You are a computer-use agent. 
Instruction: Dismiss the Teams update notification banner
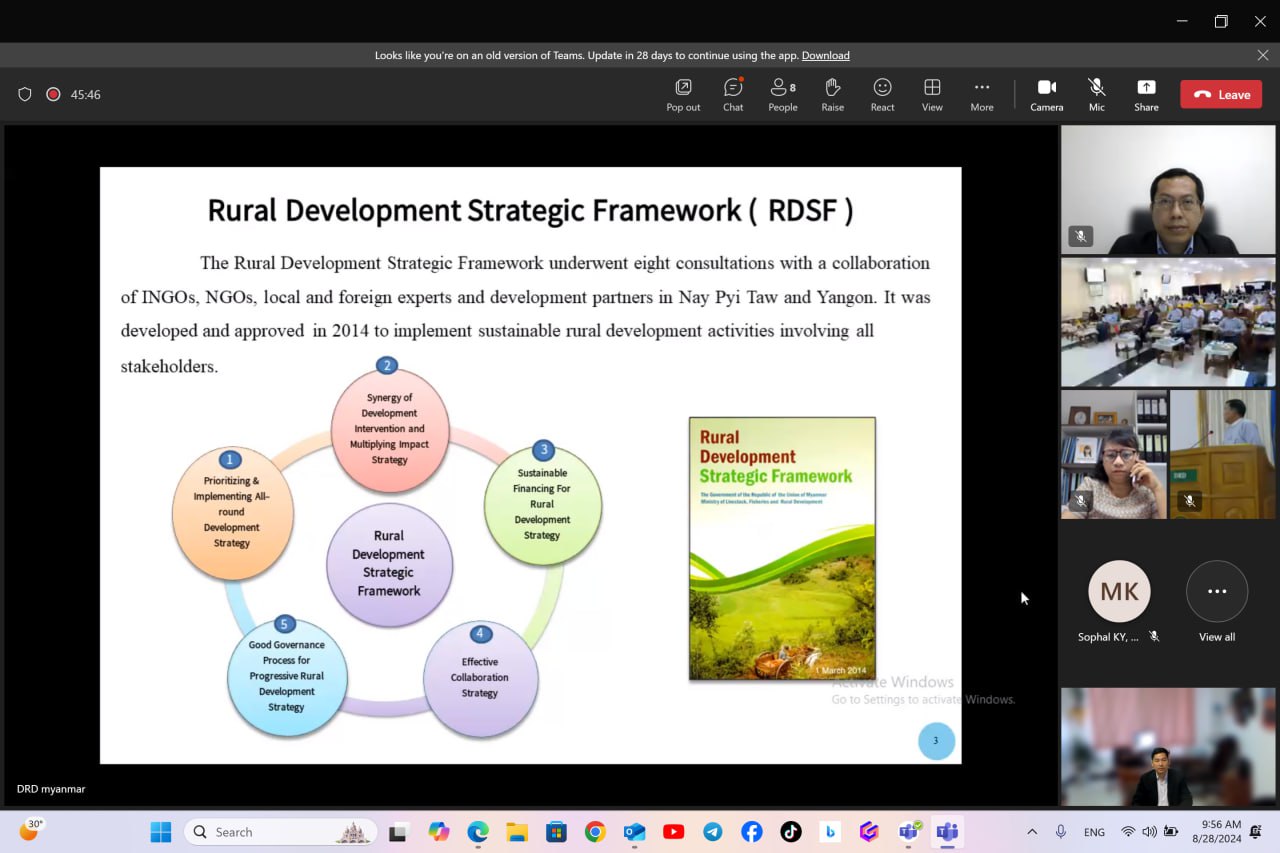(x=1263, y=55)
